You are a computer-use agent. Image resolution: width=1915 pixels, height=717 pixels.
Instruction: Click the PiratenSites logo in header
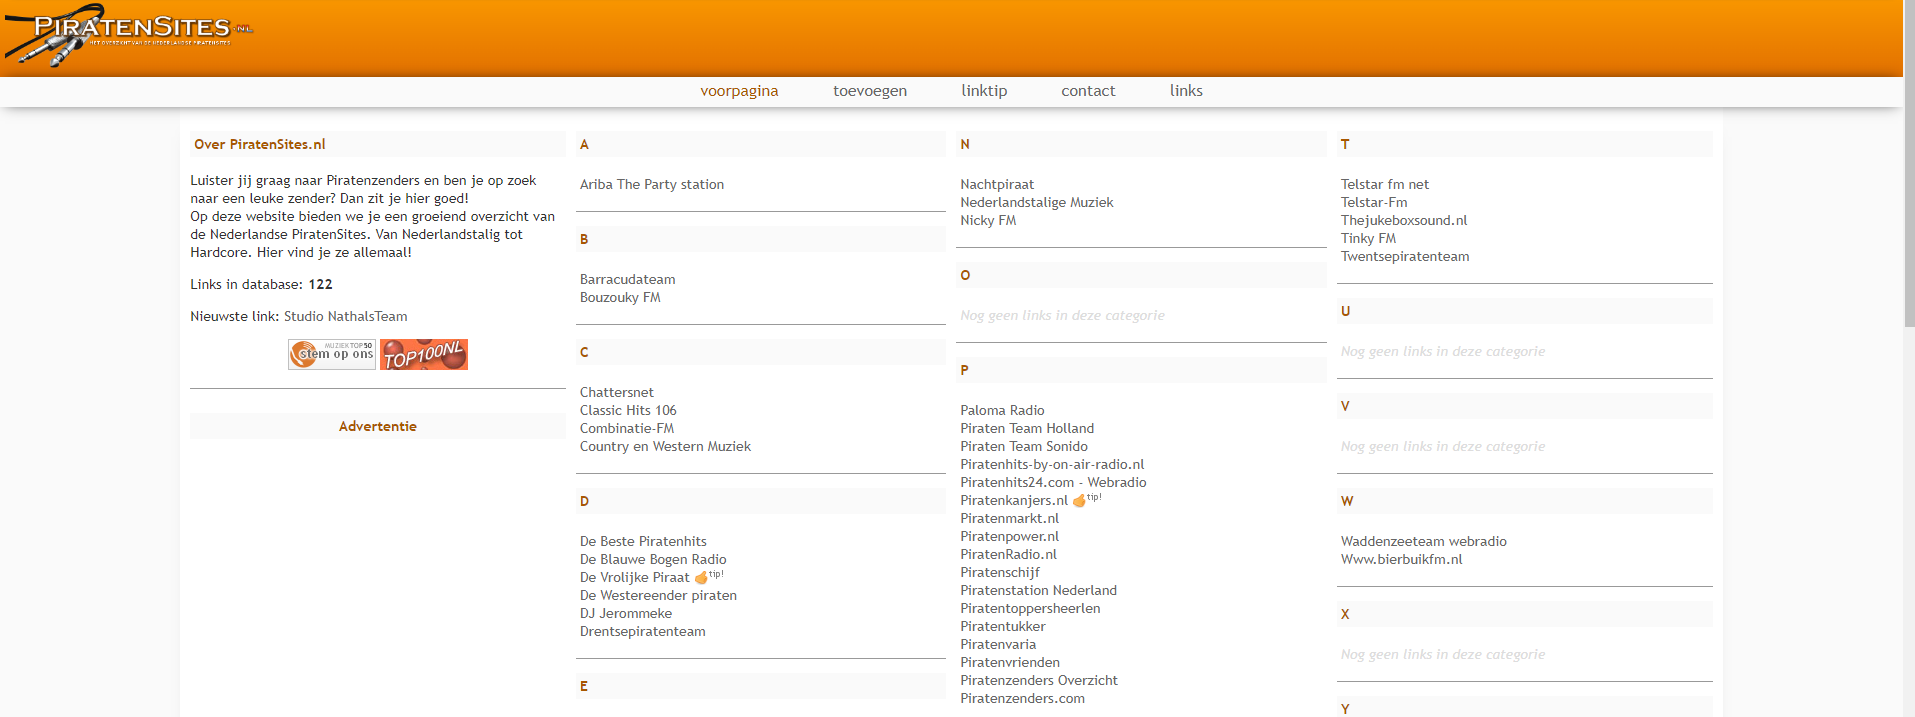(130, 33)
